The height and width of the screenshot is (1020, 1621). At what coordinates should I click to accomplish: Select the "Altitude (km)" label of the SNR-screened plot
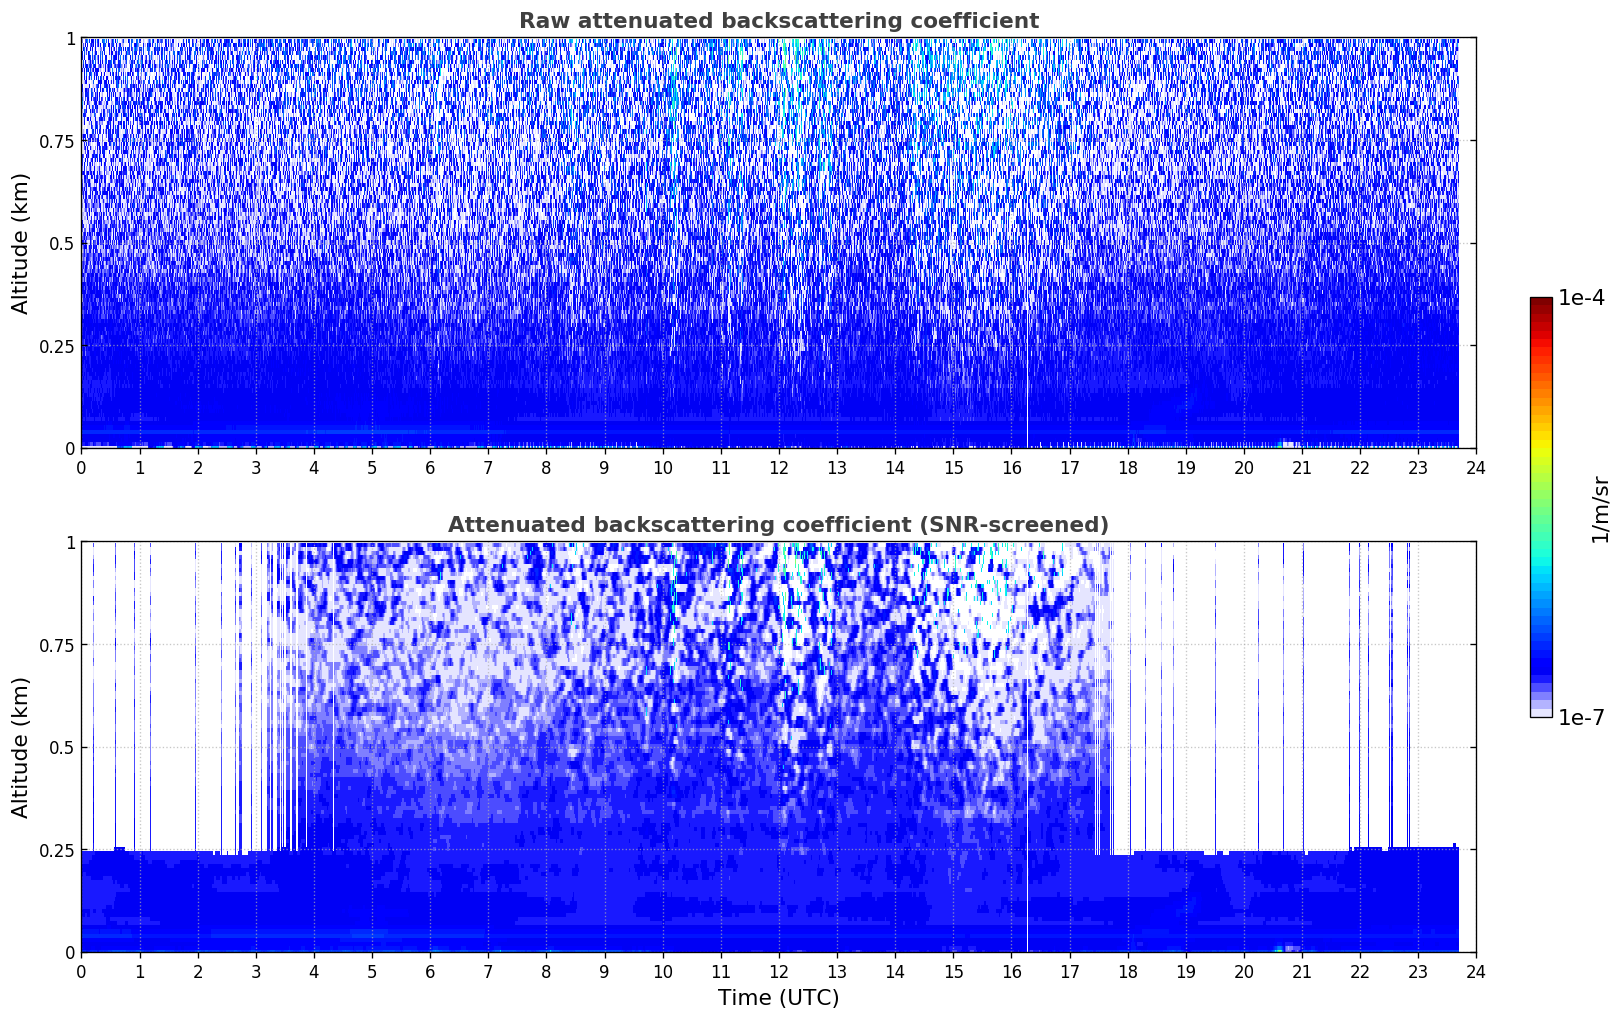[x=21, y=747]
